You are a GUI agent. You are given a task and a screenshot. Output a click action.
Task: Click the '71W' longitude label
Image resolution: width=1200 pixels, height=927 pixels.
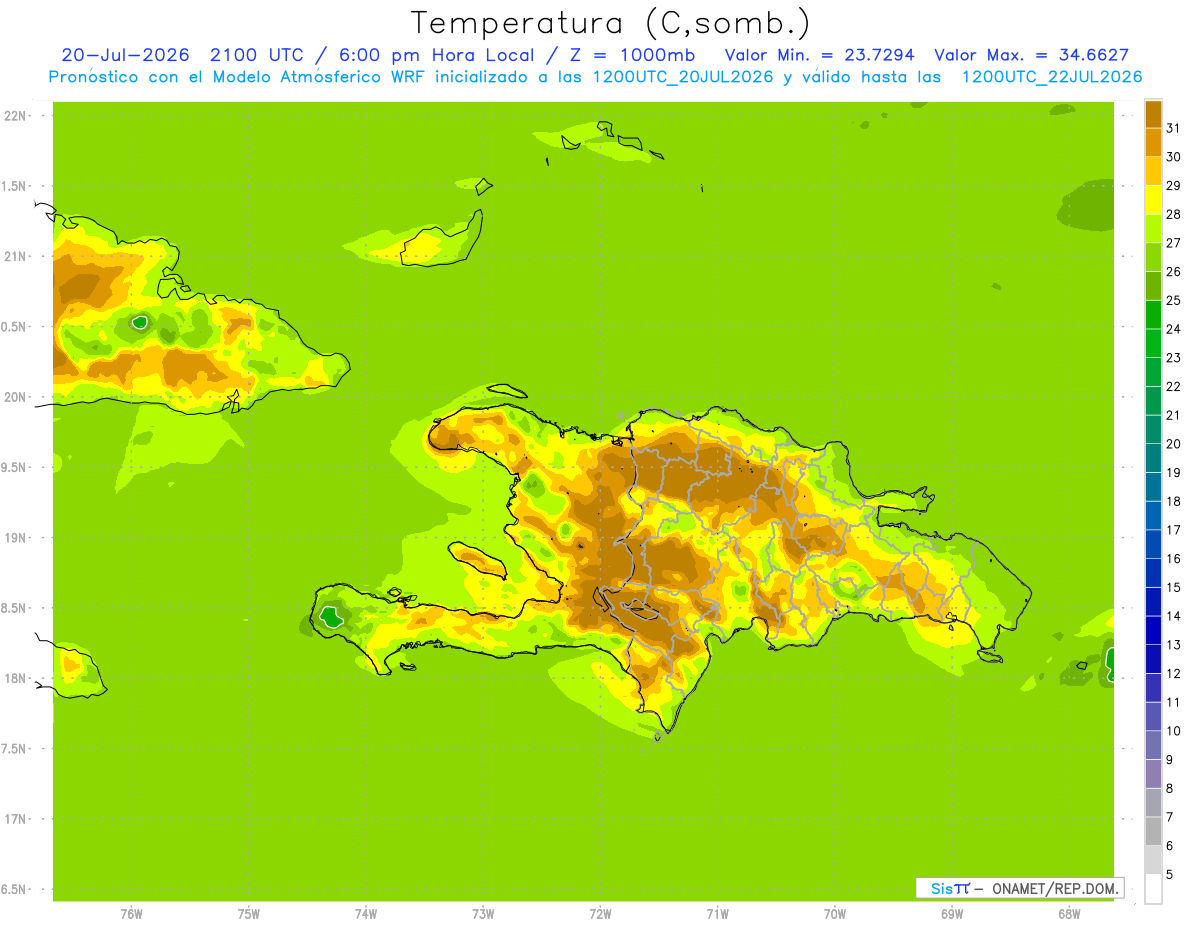pyautogui.click(x=717, y=914)
